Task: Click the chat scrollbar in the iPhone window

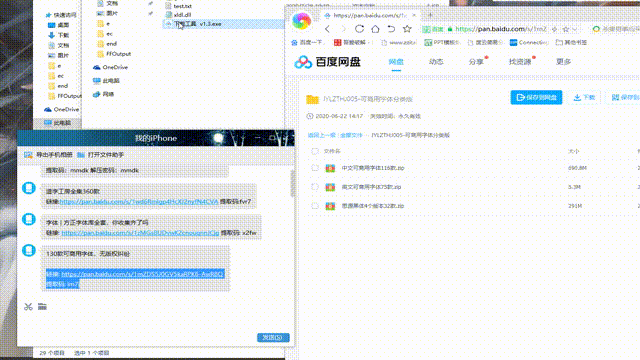Action: pos(292,184)
